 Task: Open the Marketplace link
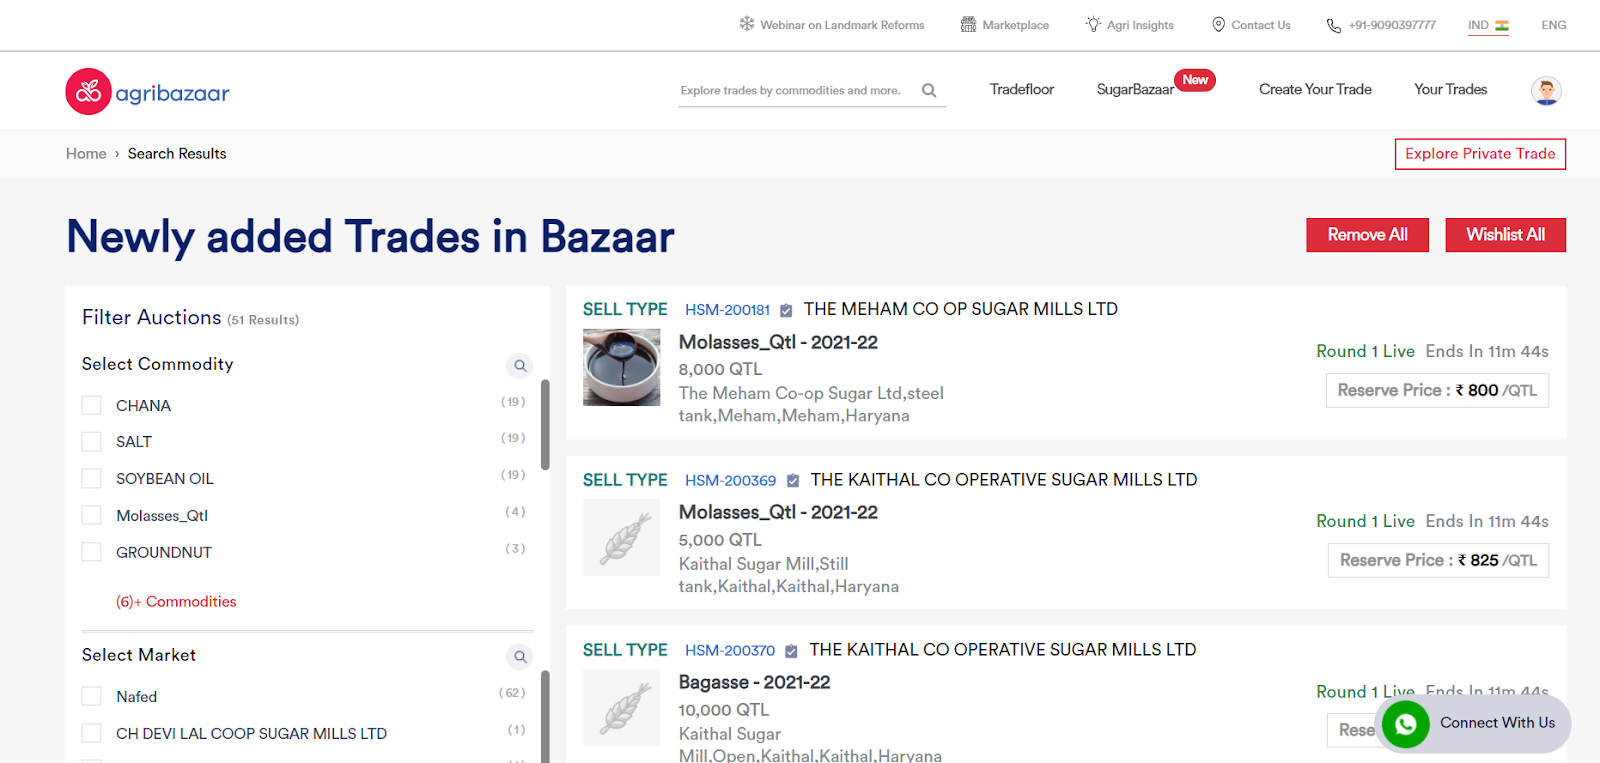pos(1016,25)
